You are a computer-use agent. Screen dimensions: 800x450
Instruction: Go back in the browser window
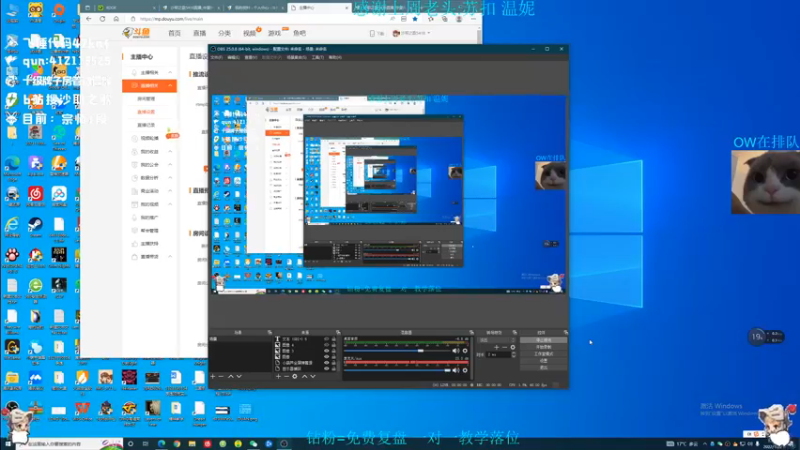pyautogui.click(x=89, y=19)
